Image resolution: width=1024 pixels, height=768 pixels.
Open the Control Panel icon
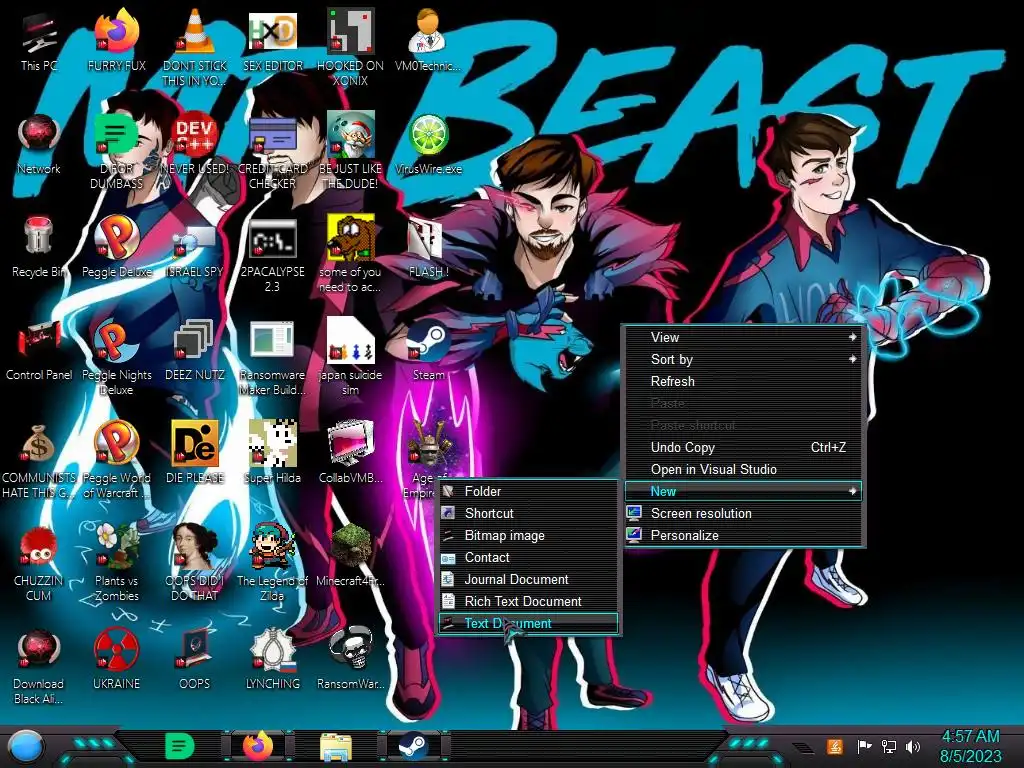[x=39, y=351]
